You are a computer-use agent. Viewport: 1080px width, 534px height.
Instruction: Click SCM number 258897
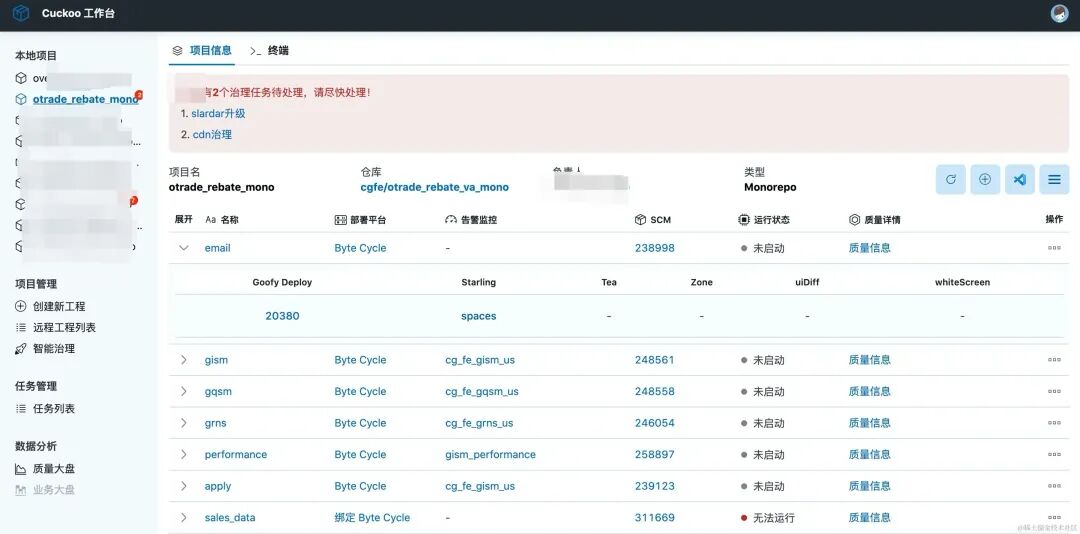tap(654, 455)
